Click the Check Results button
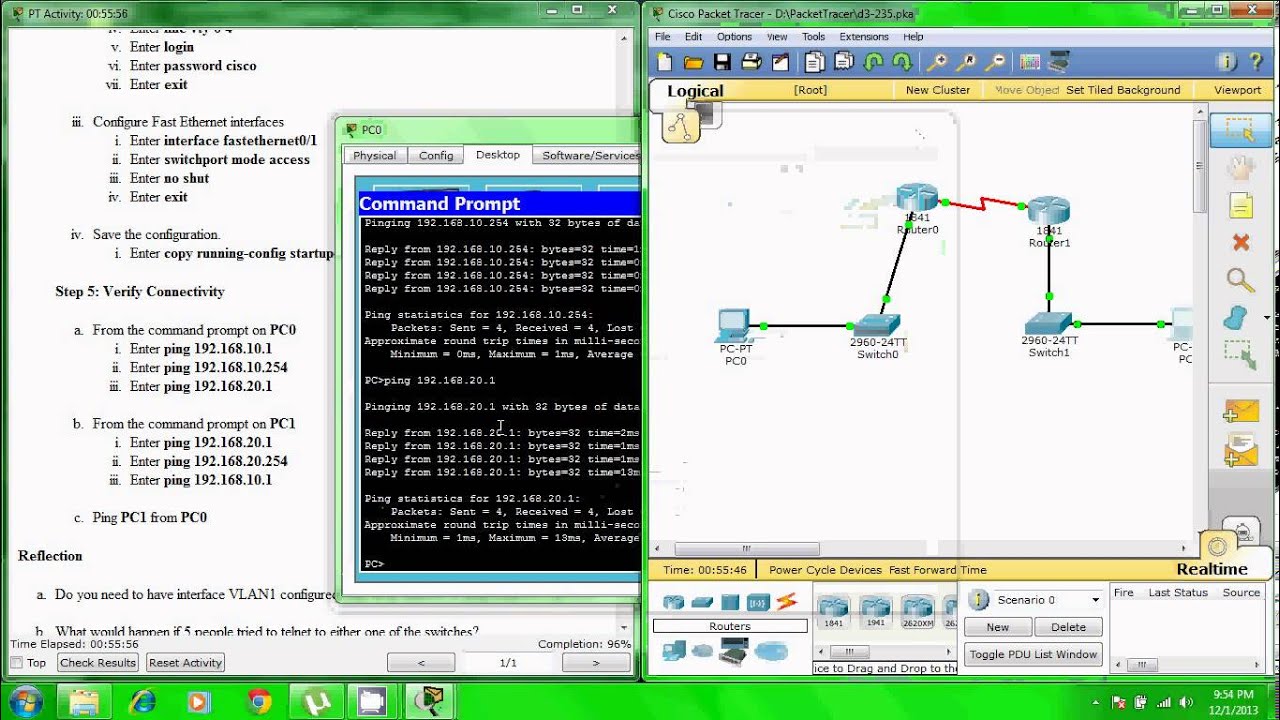This screenshot has width=1280, height=720. coord(97,663)
